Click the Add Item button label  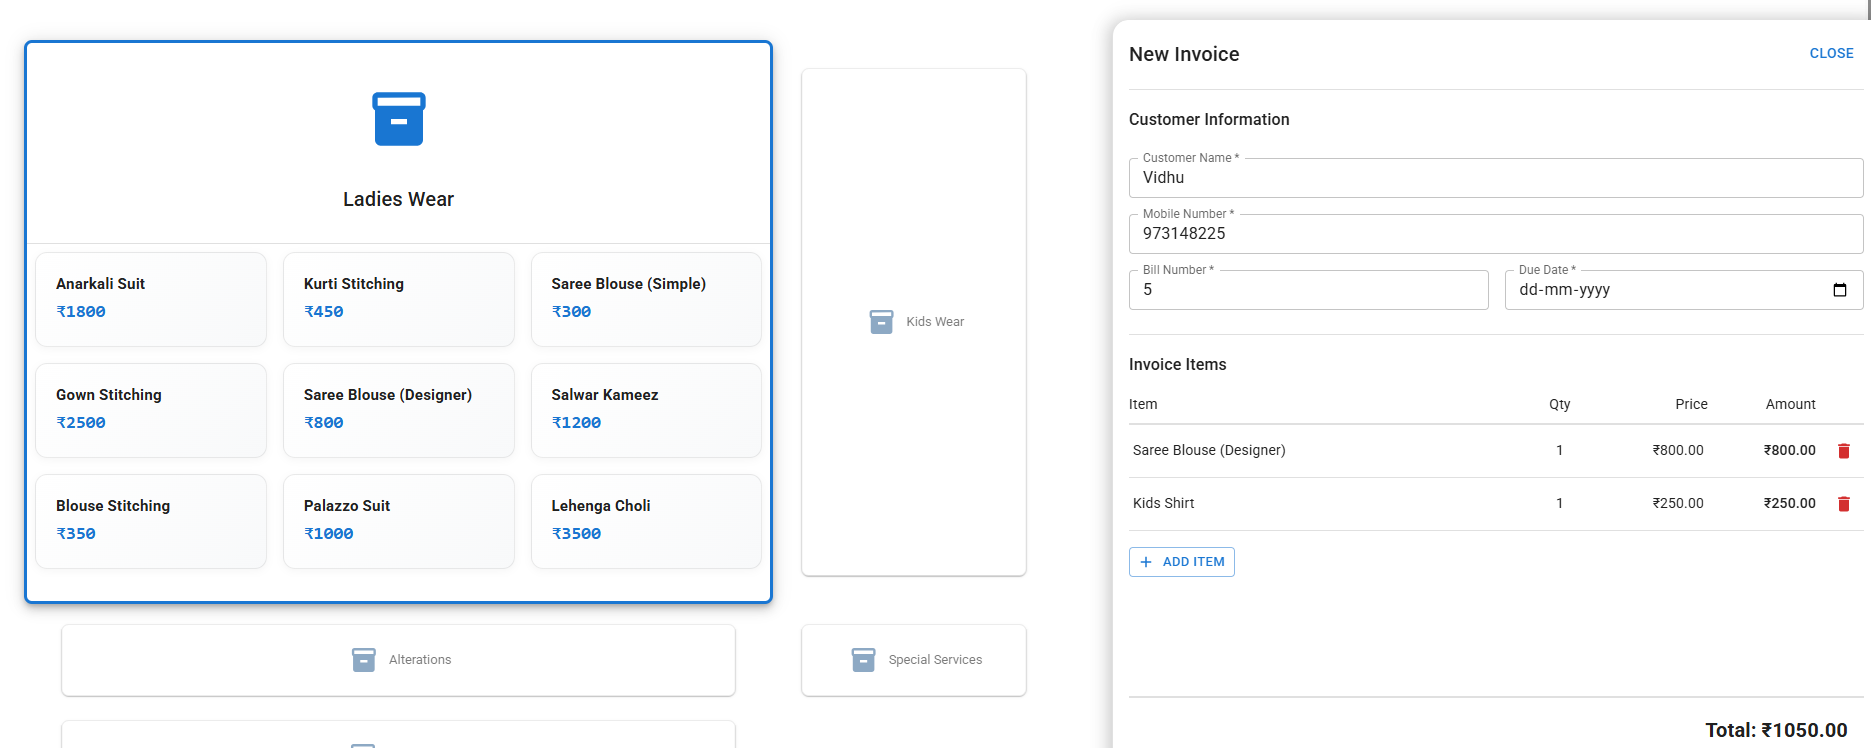1194,562
